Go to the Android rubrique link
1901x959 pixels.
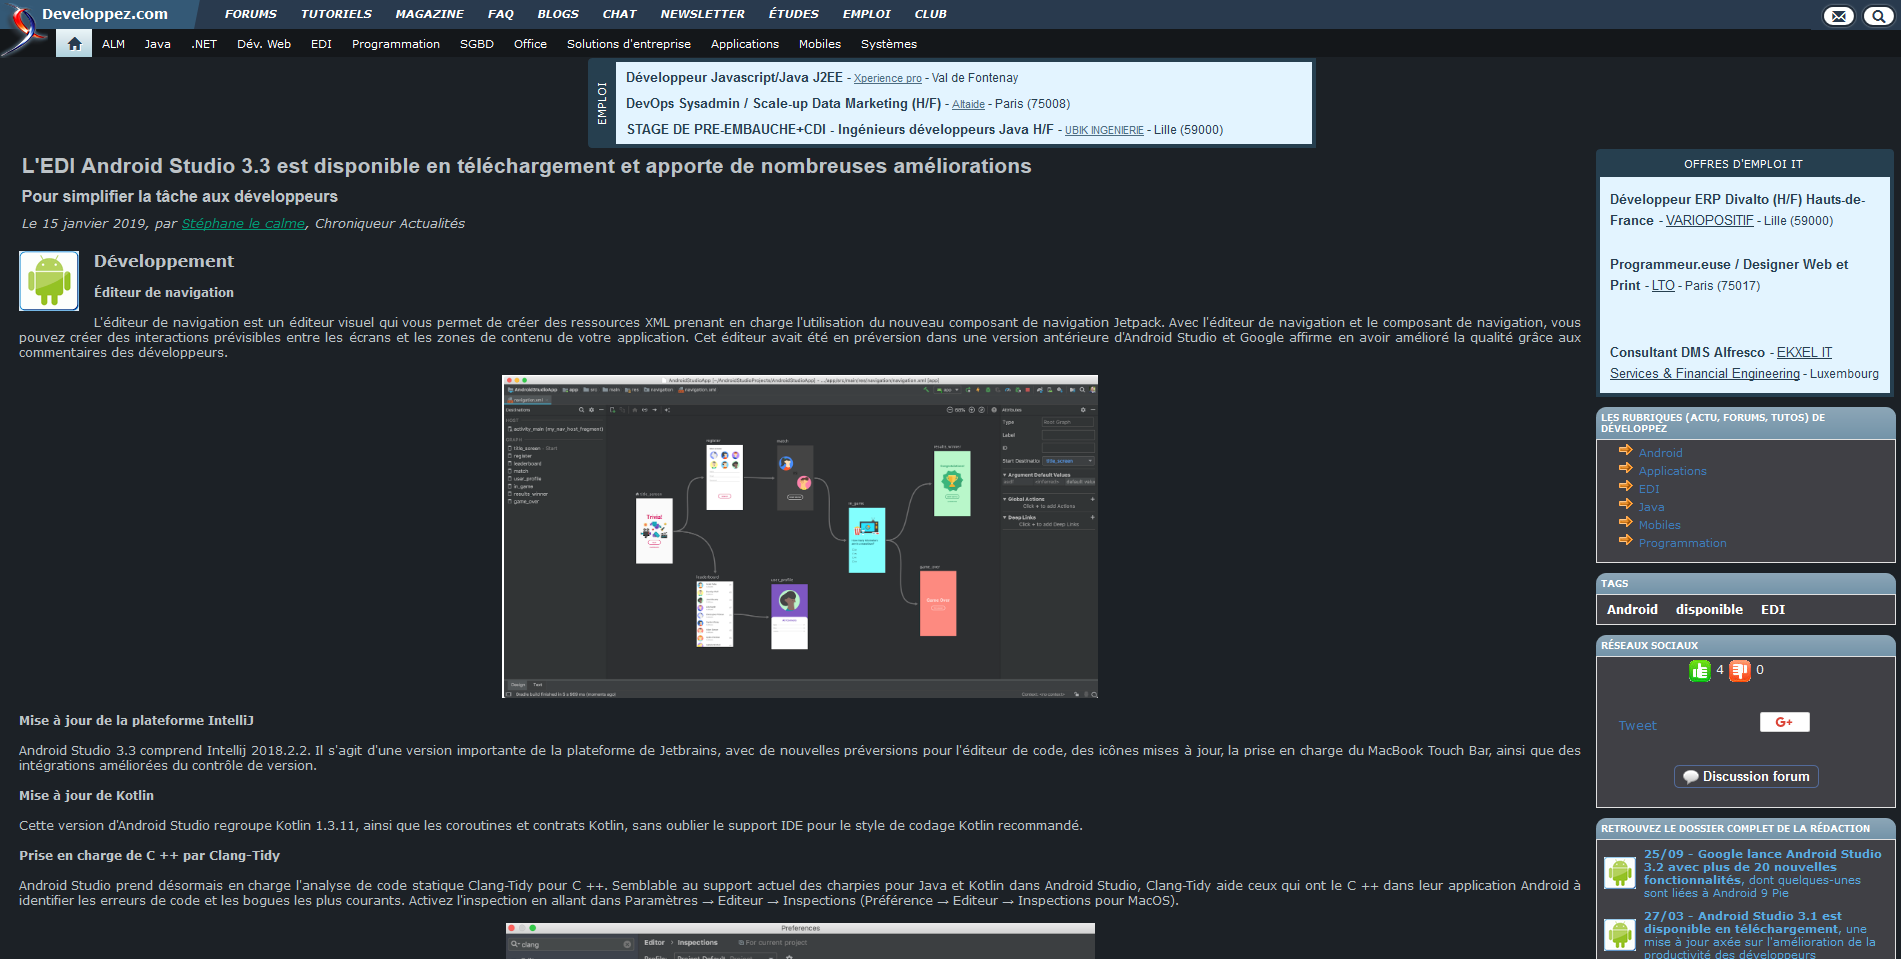click(1660, 453)
